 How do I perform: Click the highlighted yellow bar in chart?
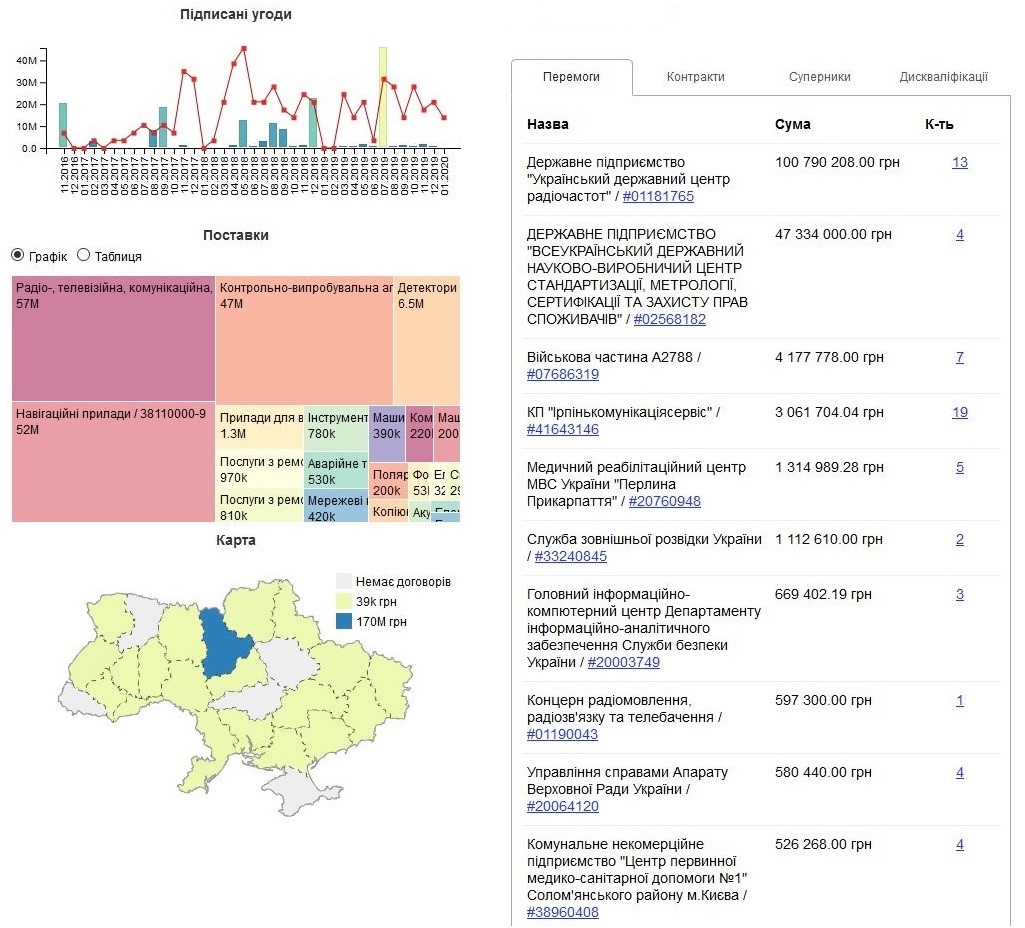[x=382, y=97]
